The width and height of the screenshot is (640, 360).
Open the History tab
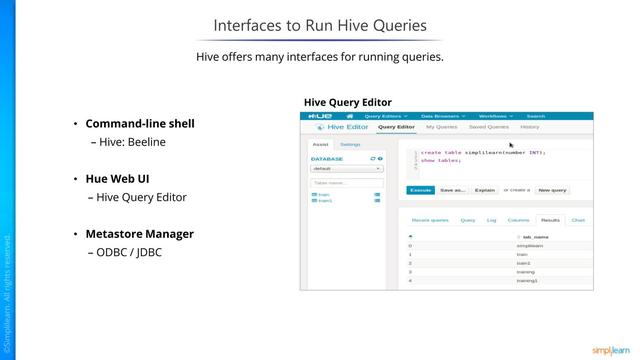(x=530, y=127)
